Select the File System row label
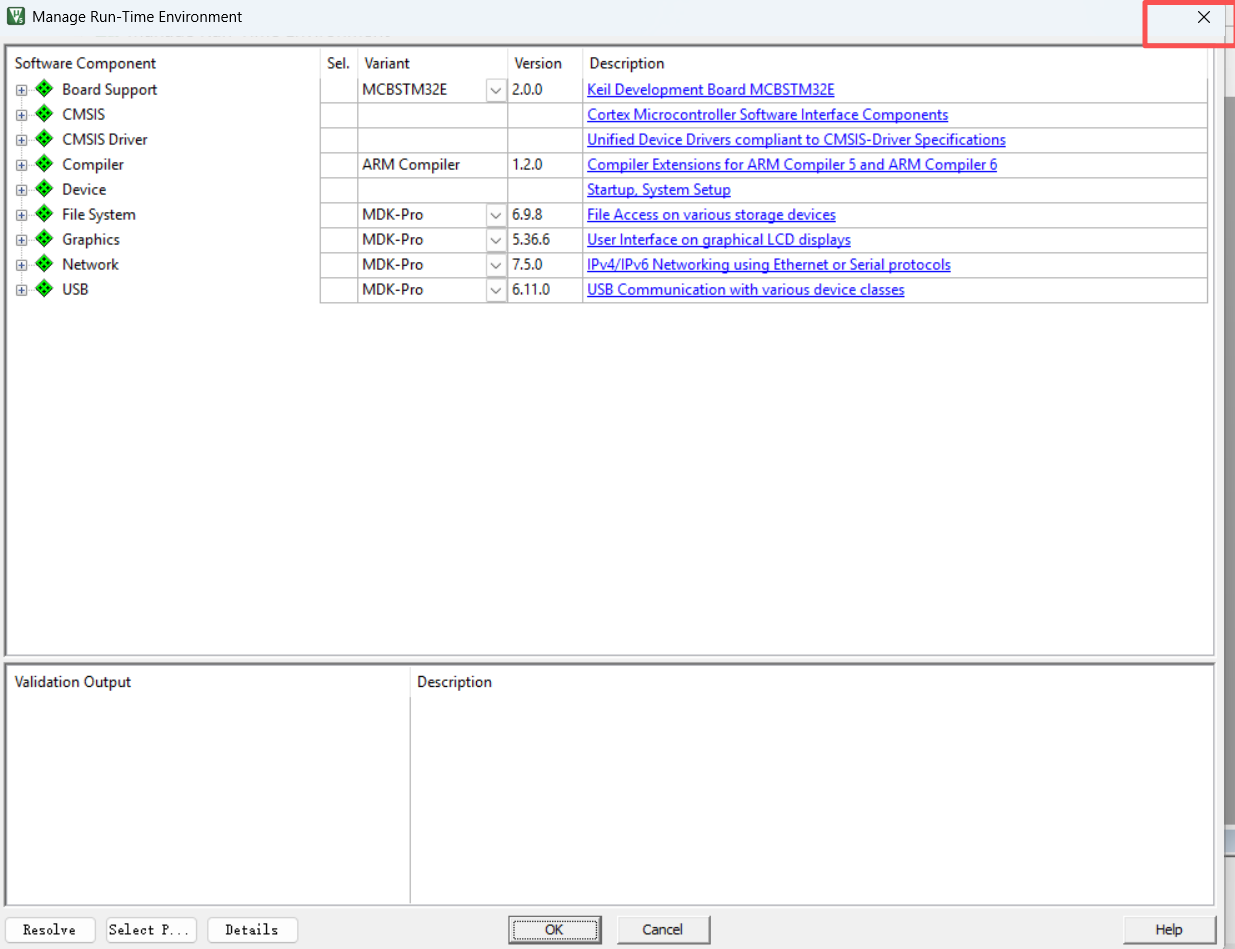 (99, 215)
